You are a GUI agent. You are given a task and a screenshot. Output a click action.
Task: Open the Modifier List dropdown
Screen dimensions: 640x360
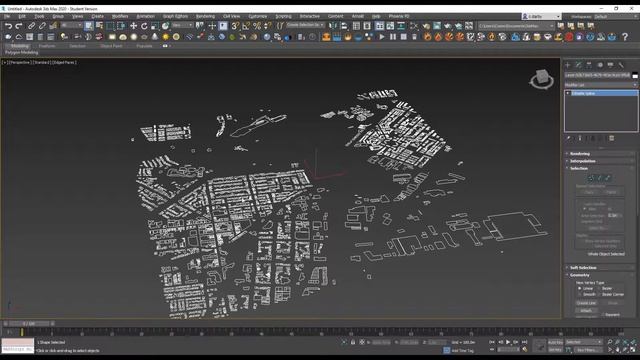point(601,85)
